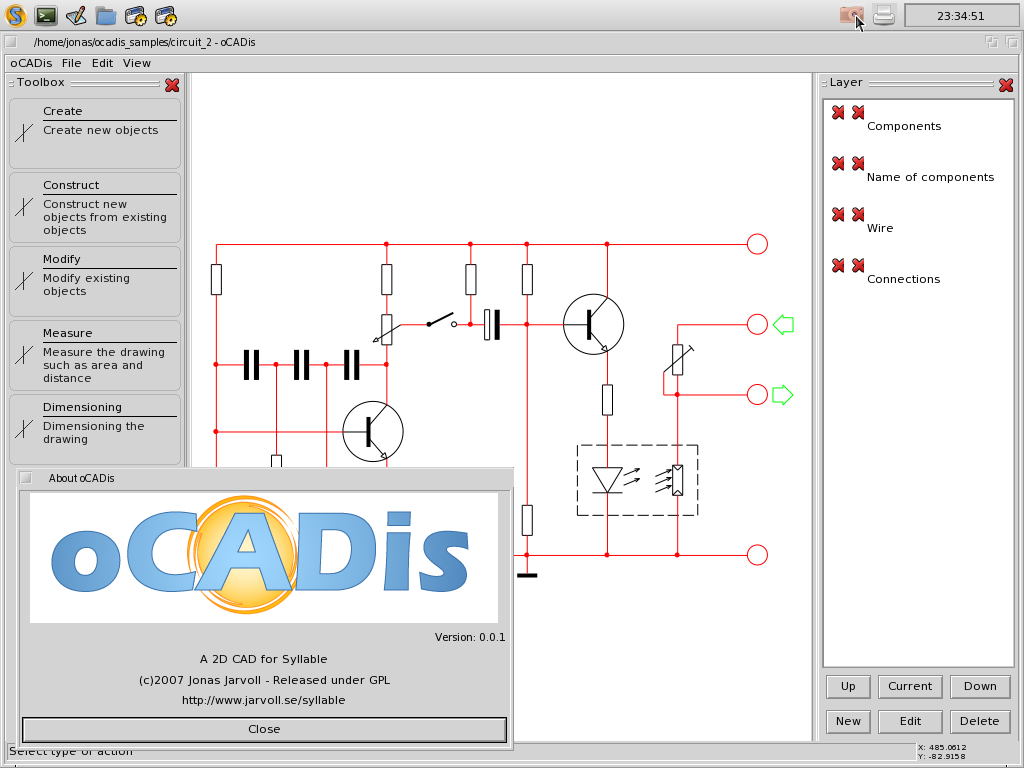Viewport: 1024px width, 768px height.
Task: Select the Connections layer name
Action: (903, 279)
